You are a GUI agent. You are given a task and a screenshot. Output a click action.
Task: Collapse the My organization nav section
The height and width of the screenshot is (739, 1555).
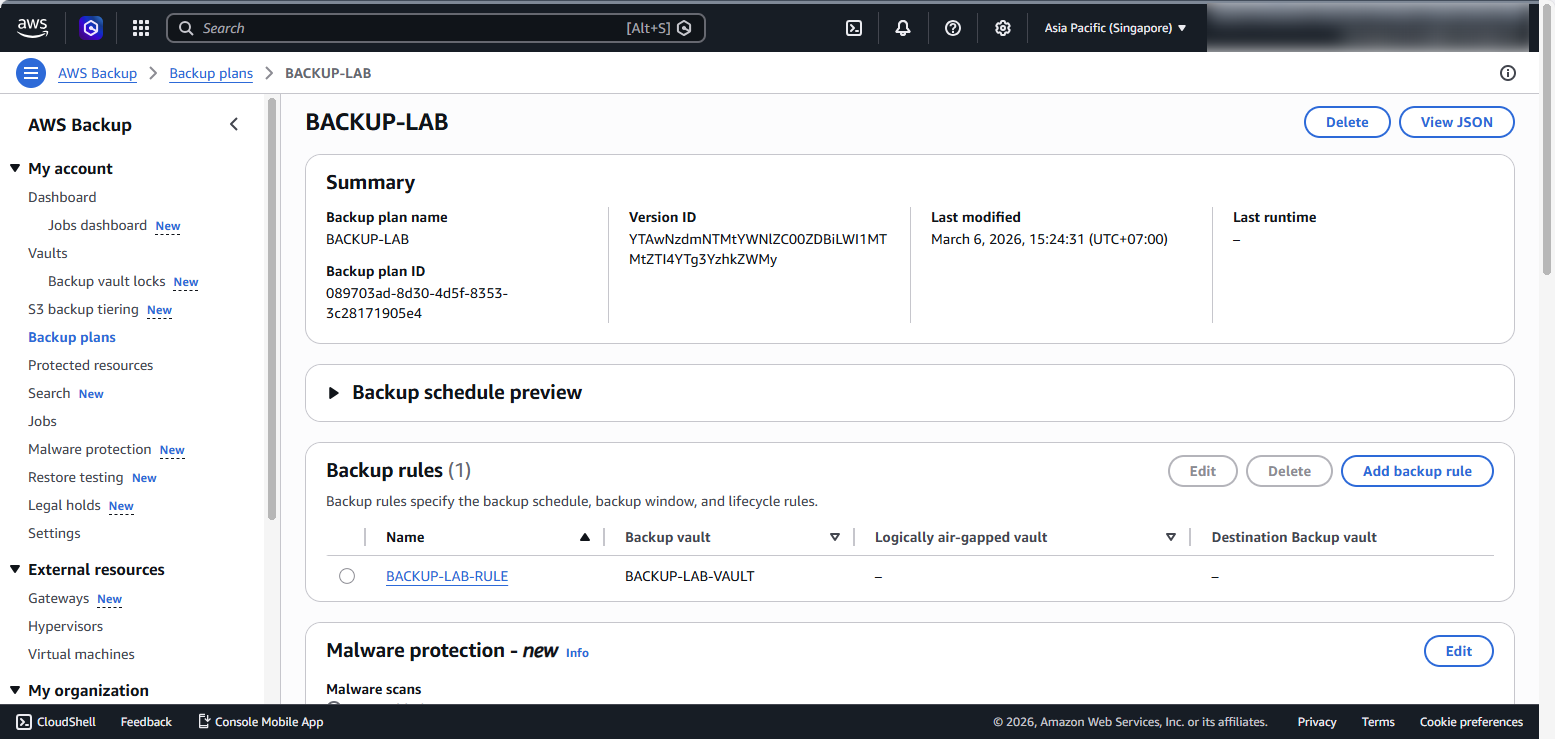[15, 690]
